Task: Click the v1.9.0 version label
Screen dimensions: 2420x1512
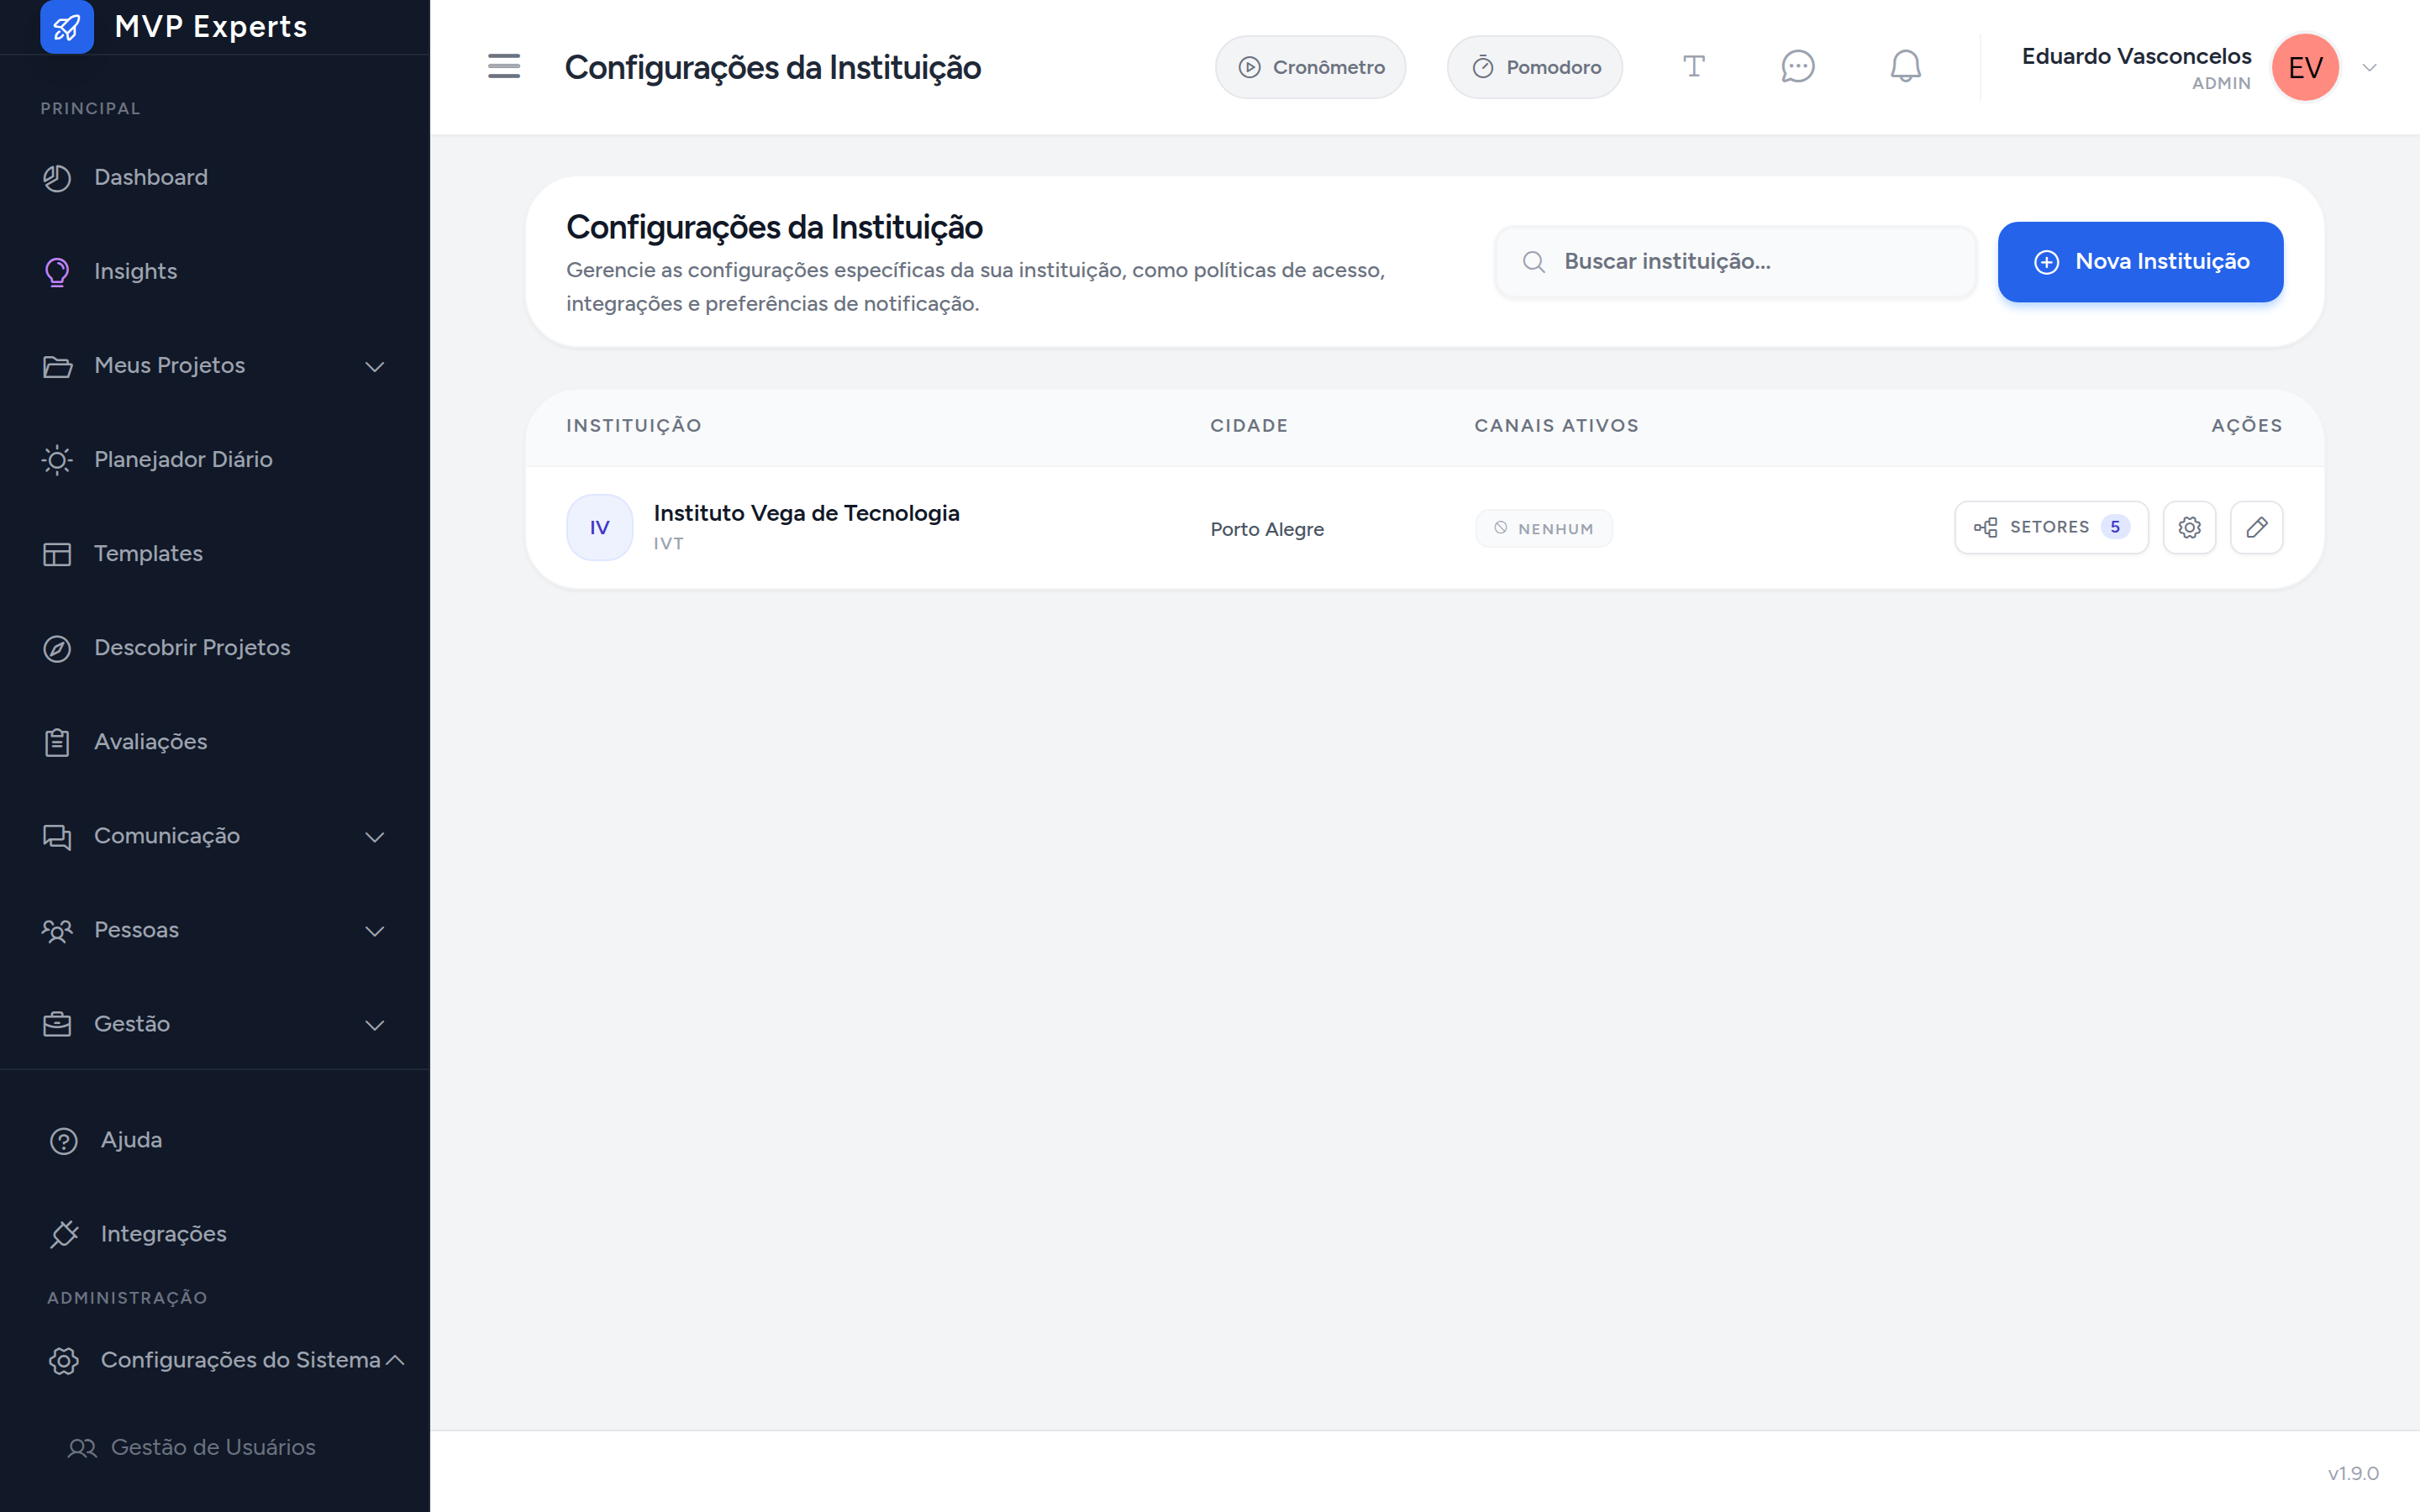Action: (x=2353, y=1473)
